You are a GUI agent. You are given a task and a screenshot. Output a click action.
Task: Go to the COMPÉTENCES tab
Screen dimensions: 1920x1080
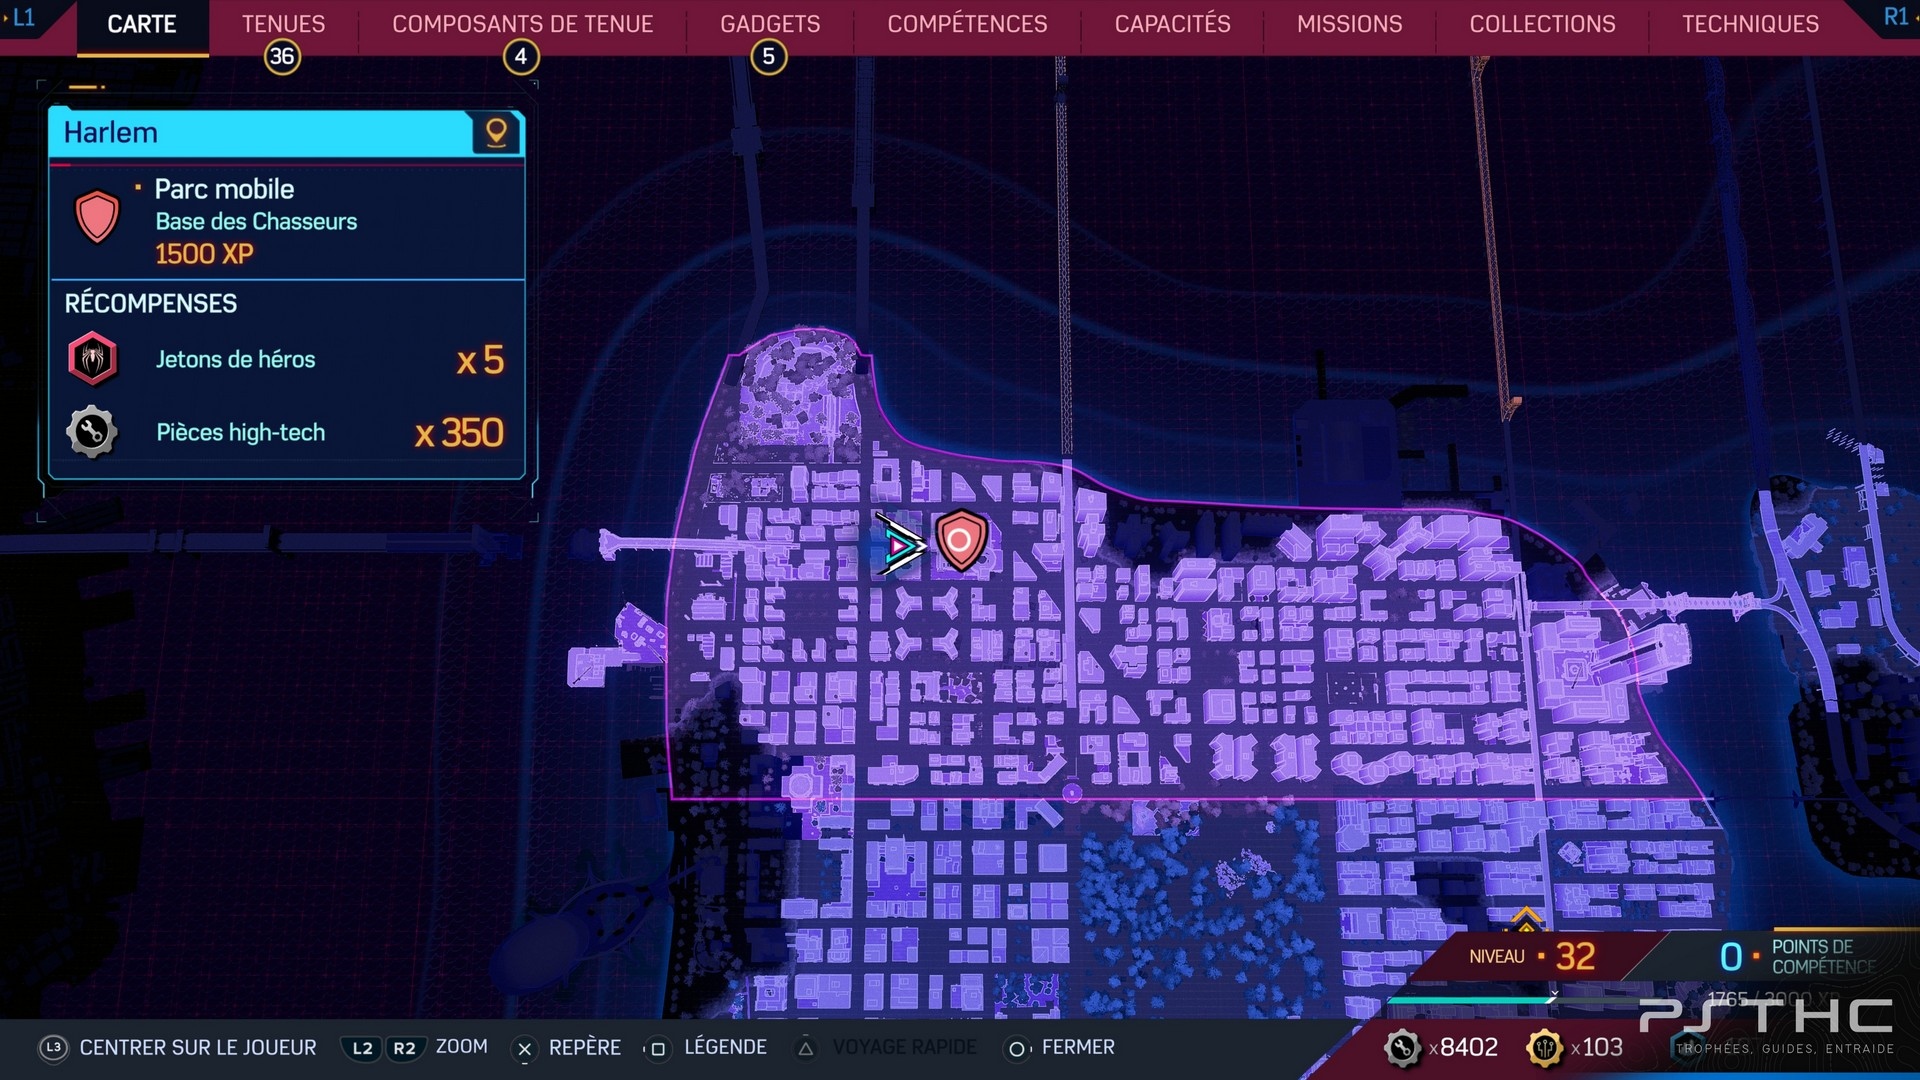(x=967, y=24)
